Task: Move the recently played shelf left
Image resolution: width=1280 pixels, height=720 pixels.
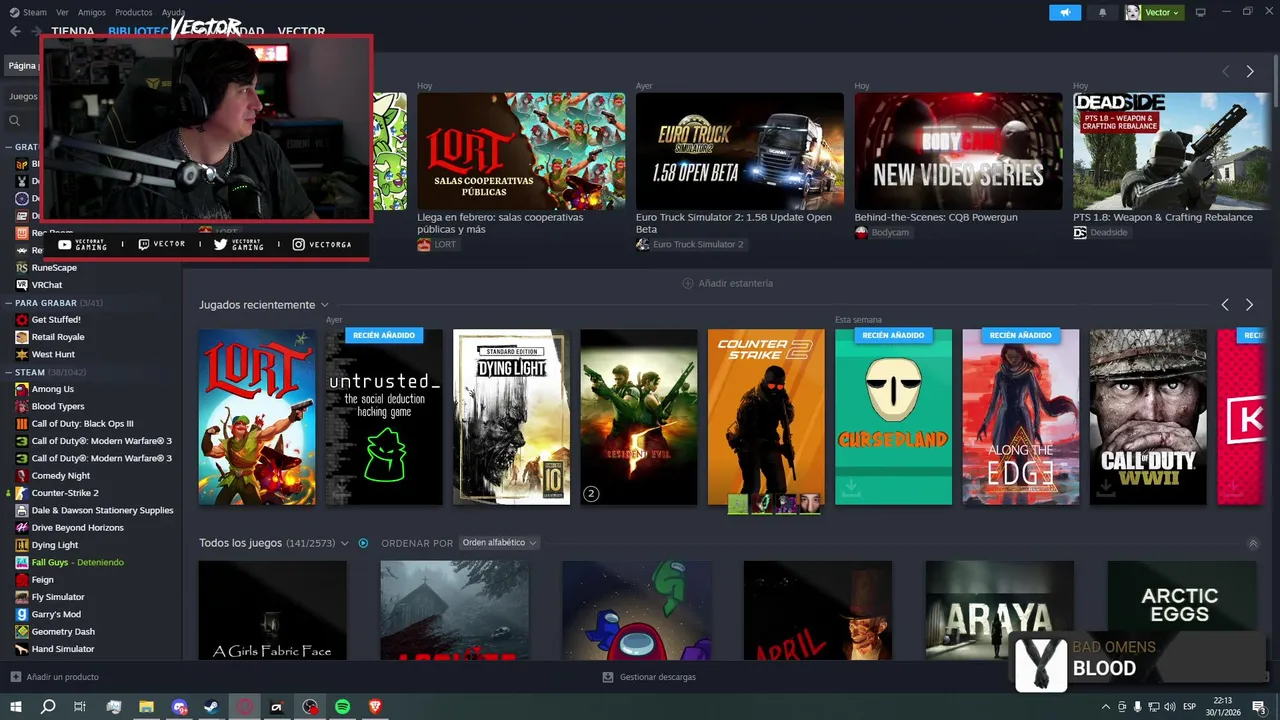Action: tap(1225, 304)
